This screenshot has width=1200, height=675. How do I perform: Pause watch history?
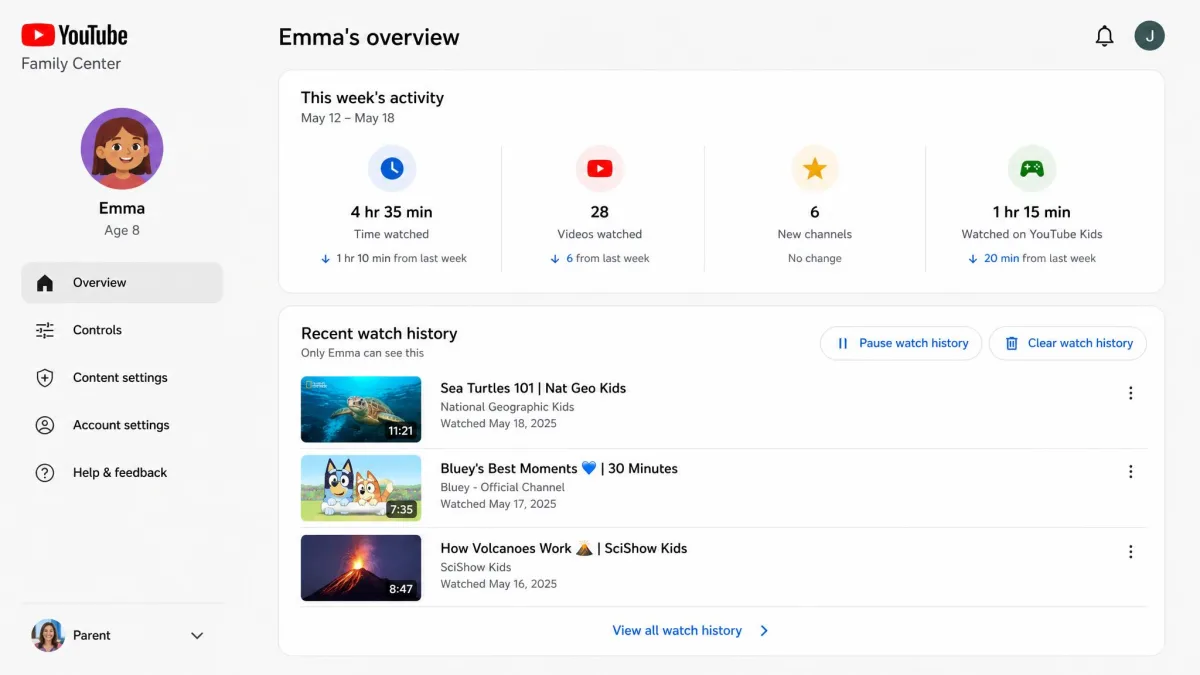(x=901, y=343)
